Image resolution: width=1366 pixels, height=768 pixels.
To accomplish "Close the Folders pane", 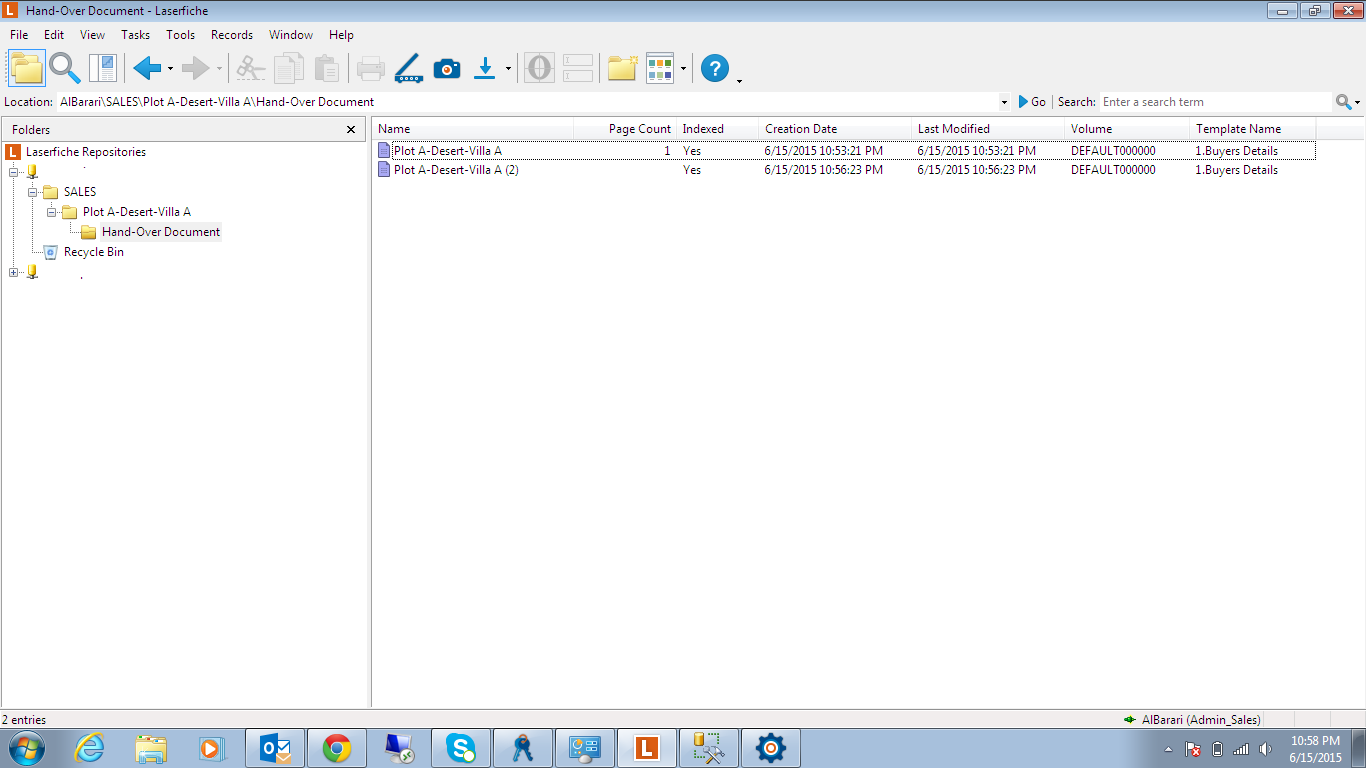I will click(x=351, y=130).
